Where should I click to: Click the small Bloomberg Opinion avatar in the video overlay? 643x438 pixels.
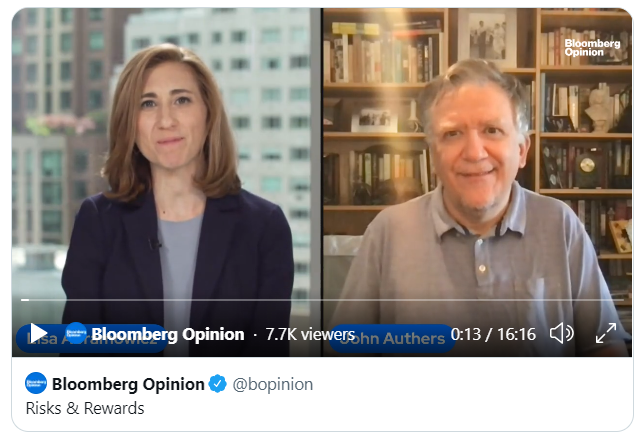click(76, 333)
